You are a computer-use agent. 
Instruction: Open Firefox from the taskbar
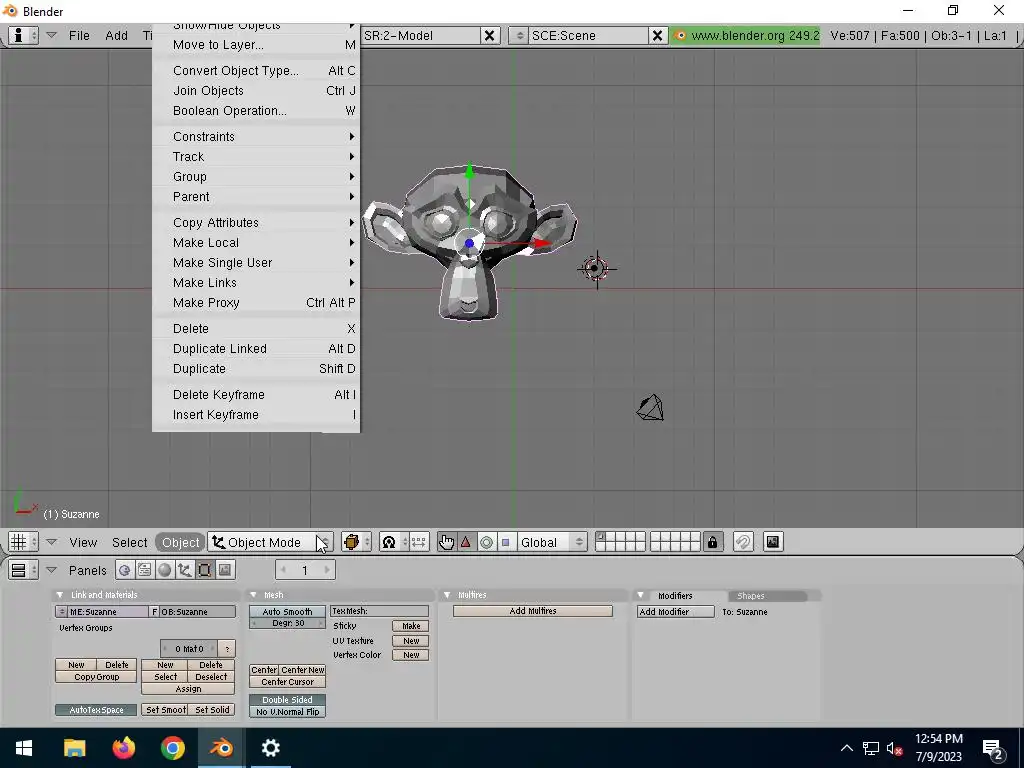(x=123, y=747)
